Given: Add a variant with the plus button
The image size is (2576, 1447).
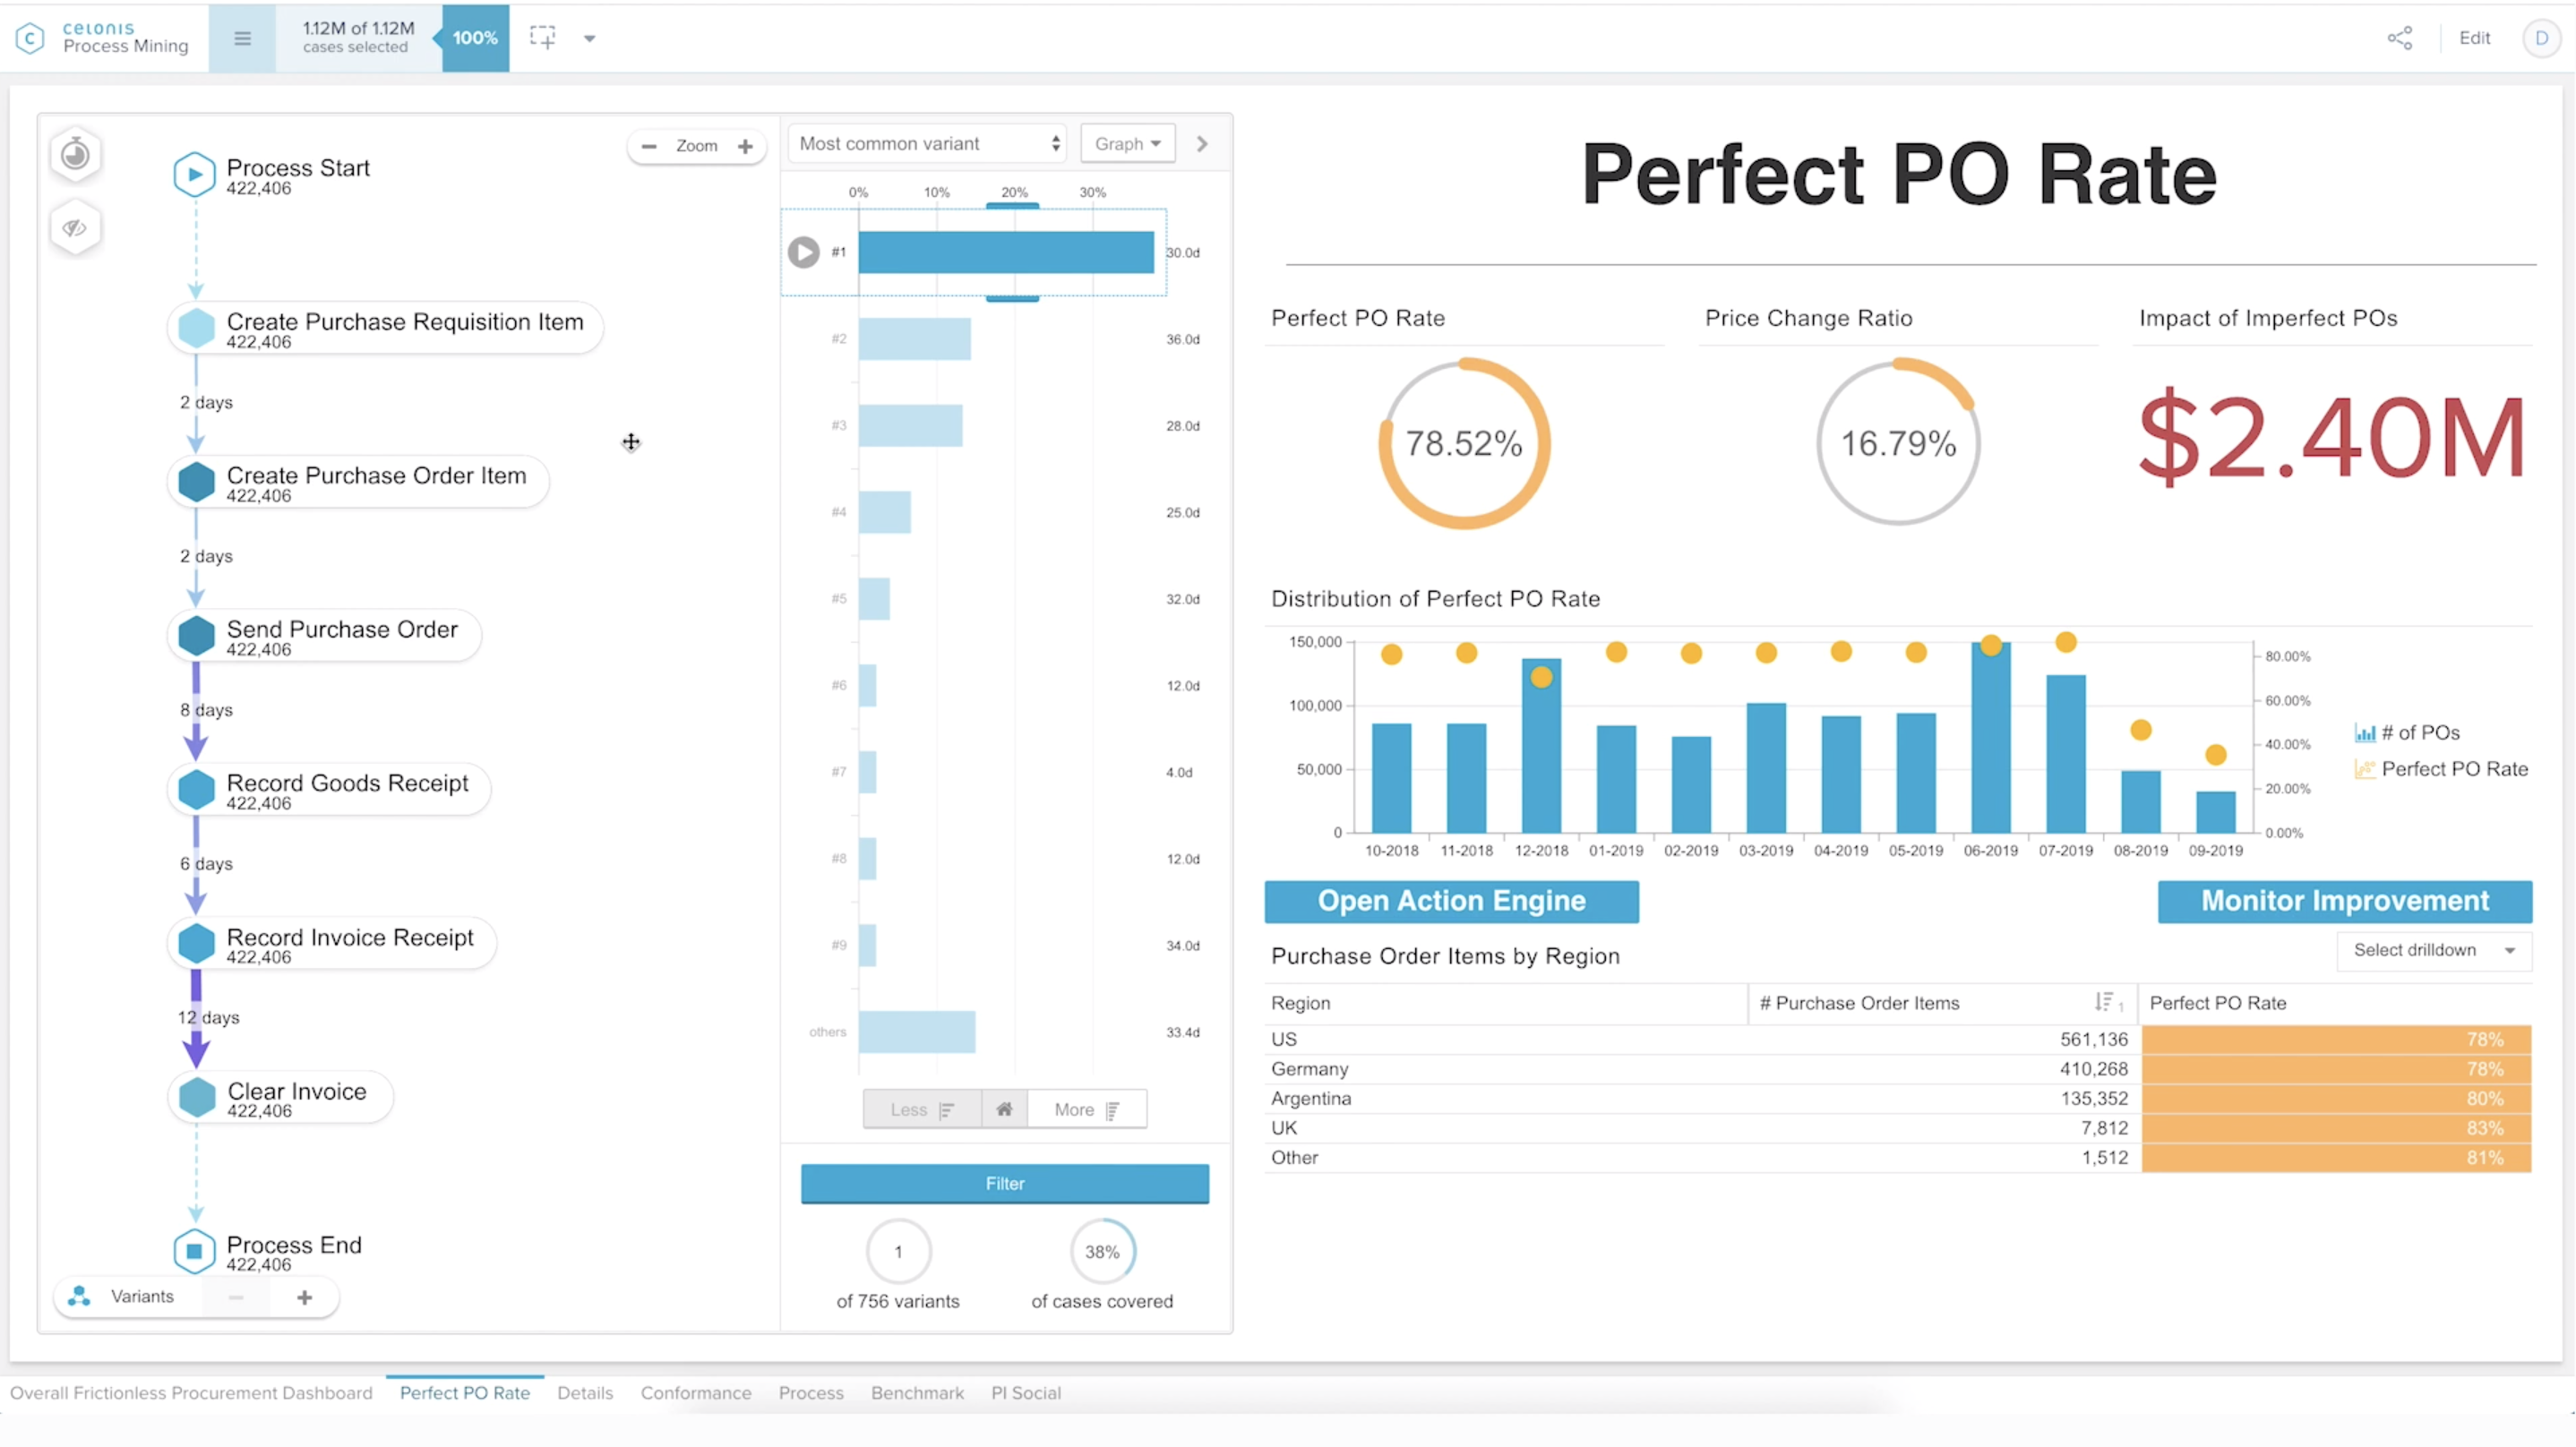Looking at the screenshot, I should click(x=304, y=1297).
